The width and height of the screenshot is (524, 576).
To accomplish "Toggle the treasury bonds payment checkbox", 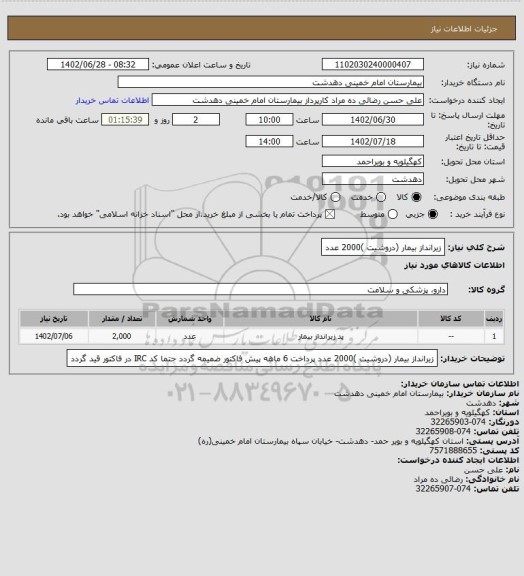I will (330, 214).
